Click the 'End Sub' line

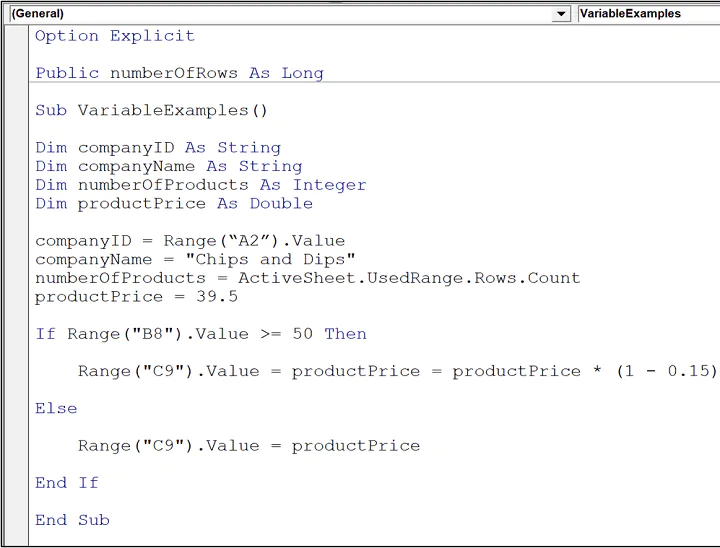tap(72, 520)
